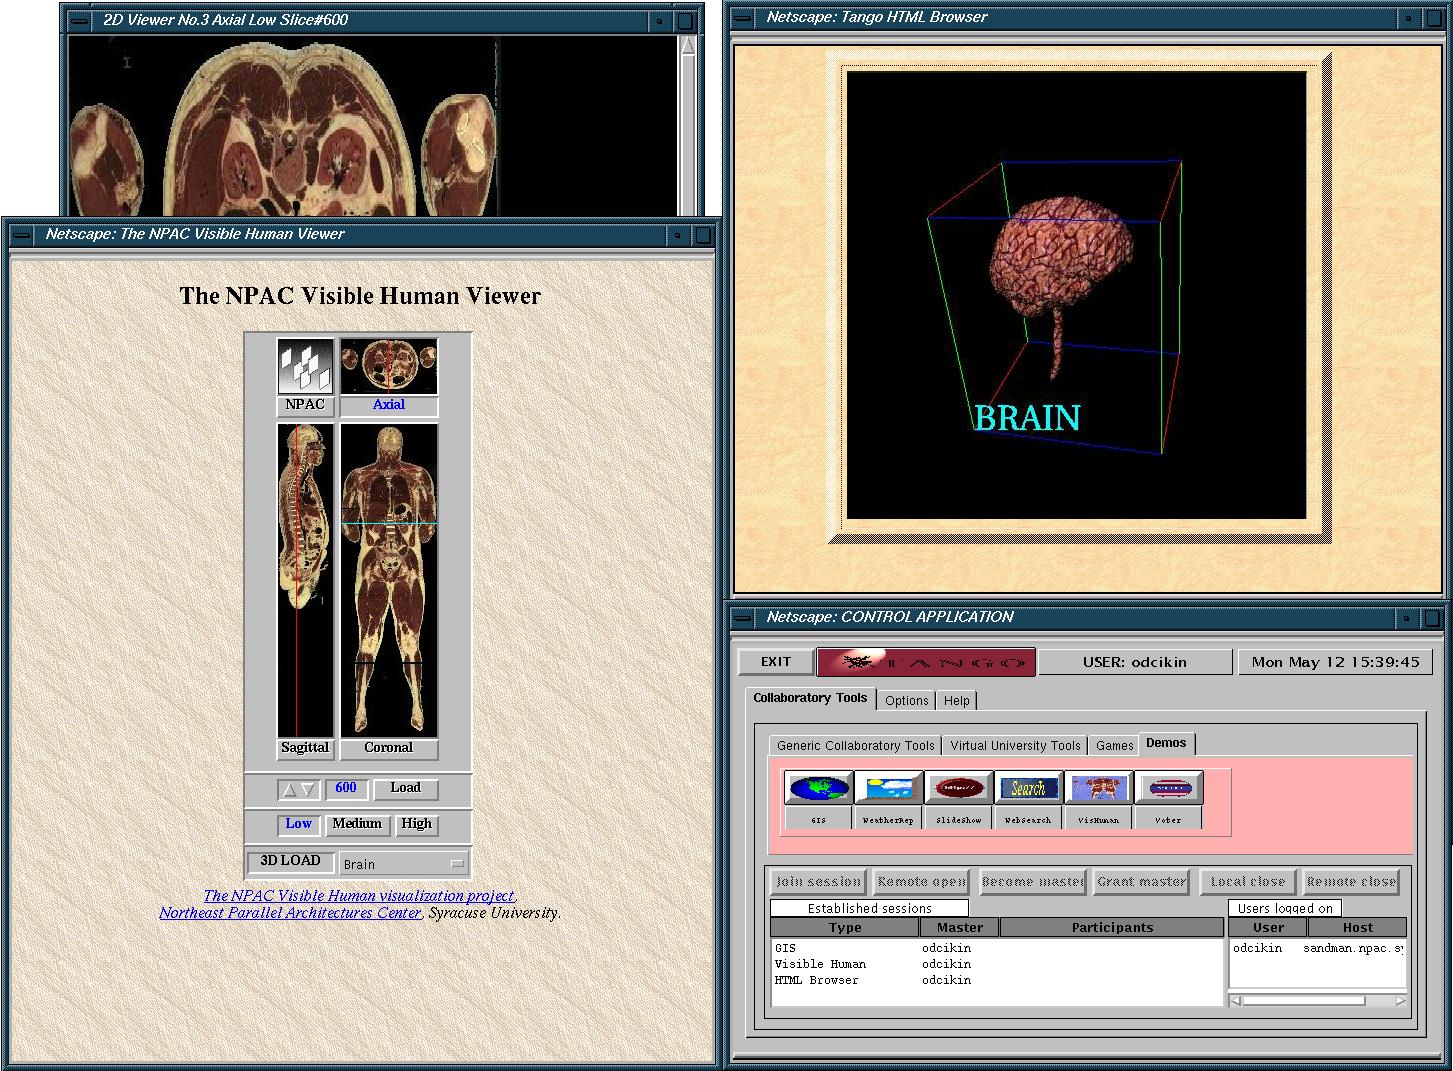Click the Remote open button
The width and height of the screenshot is (1453, 1071).
[921, 882]
